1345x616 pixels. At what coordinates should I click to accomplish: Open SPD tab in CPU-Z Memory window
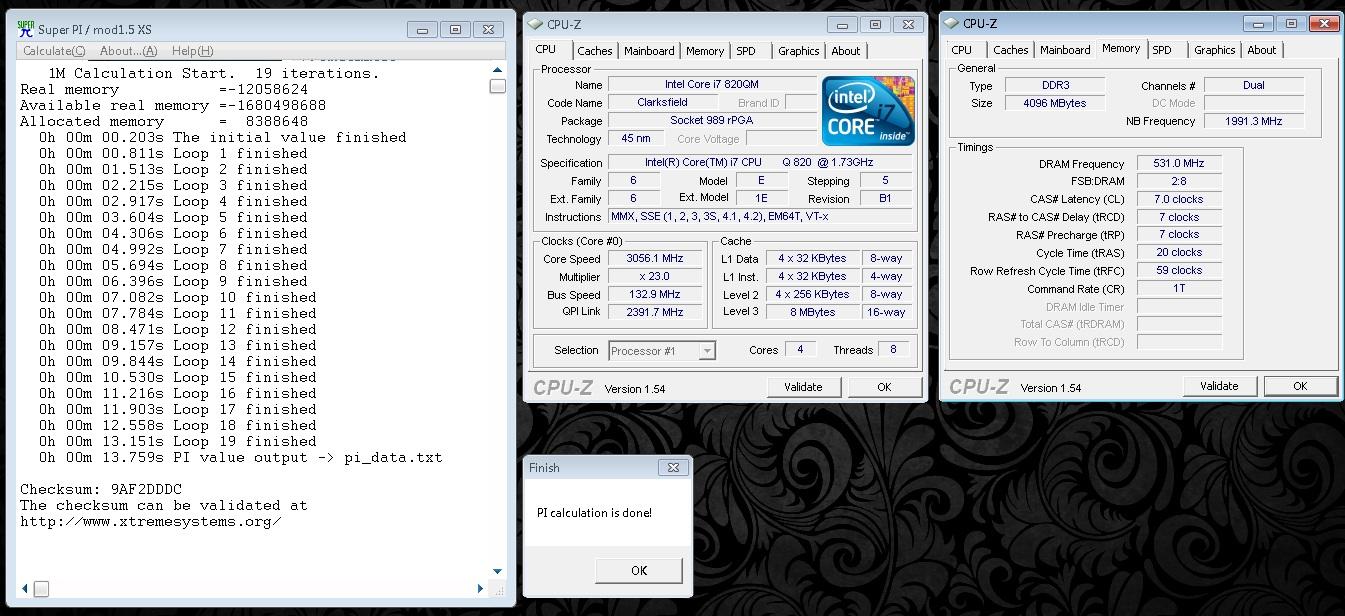pyautogui.click(x=1162, y=50)
